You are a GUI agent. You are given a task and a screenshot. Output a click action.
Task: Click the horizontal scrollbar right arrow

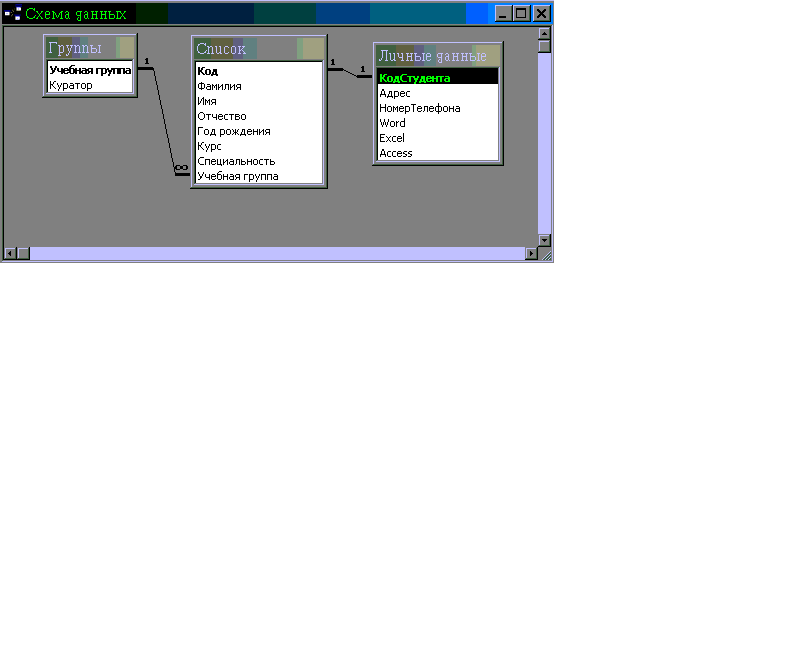coord(531,253)
